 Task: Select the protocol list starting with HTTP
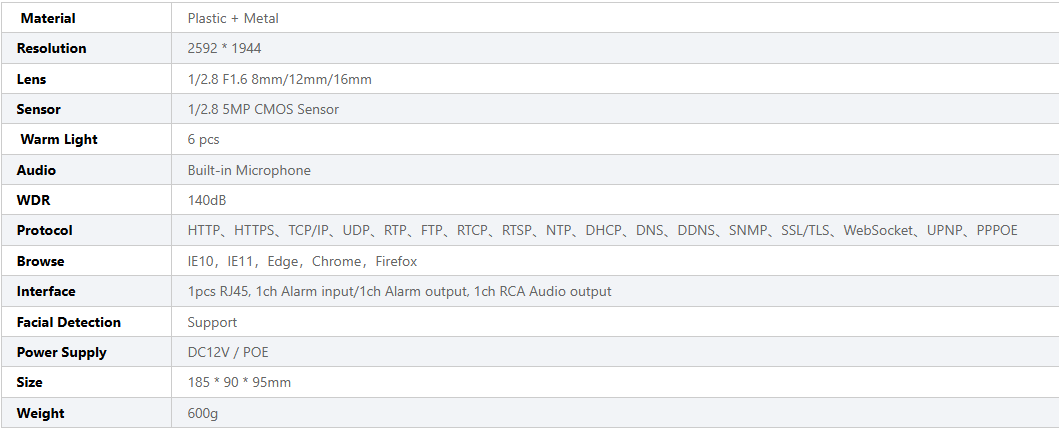point(602,230)
